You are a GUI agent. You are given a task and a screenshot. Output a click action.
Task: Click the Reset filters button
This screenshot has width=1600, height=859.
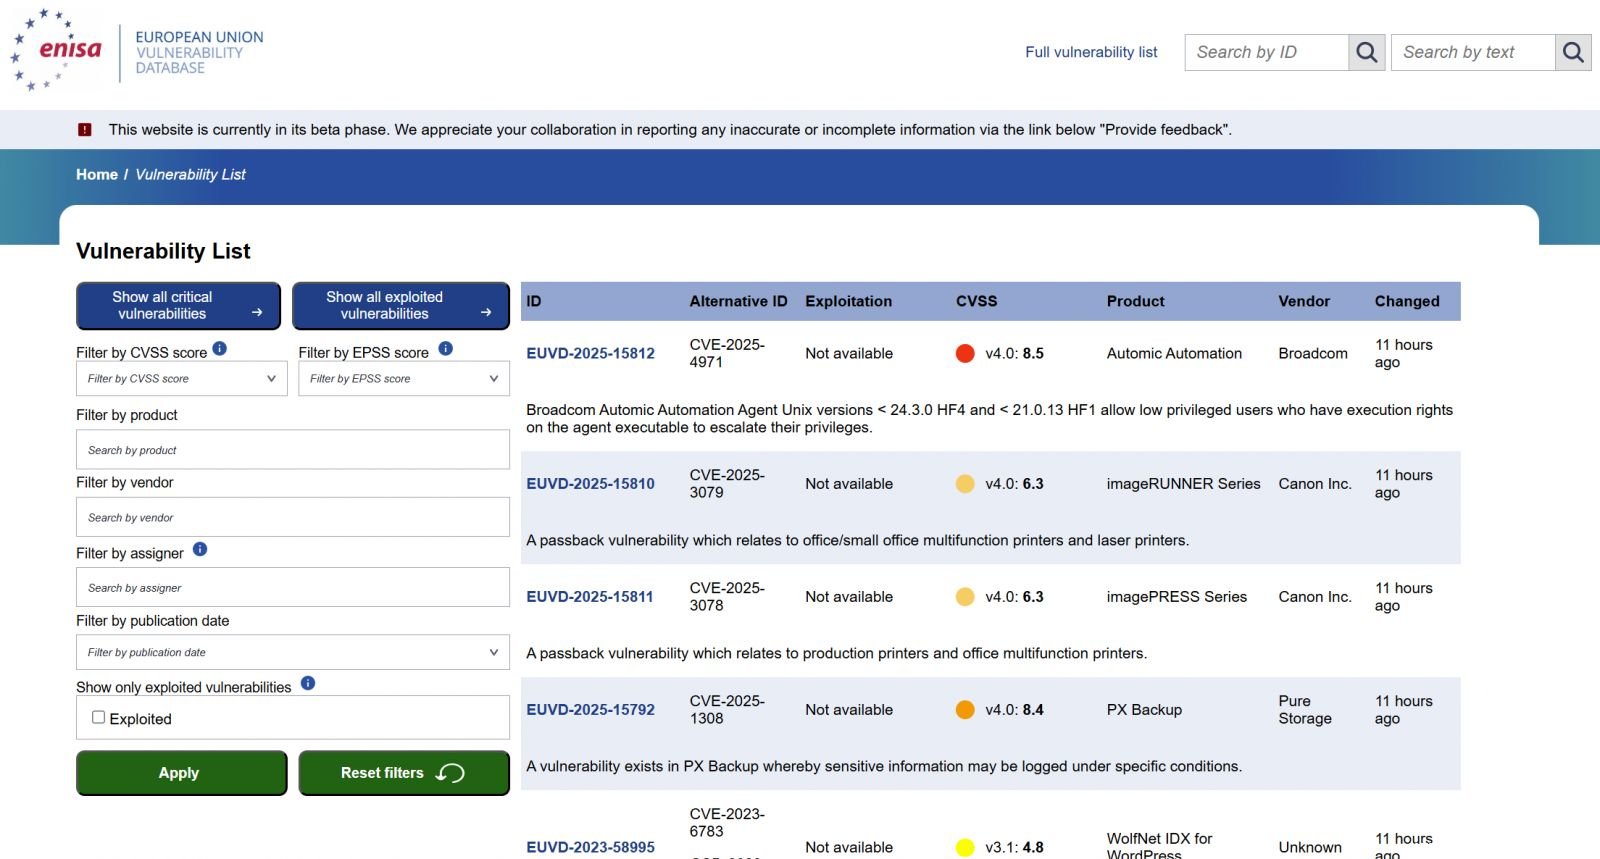click(x=404, y=773)
